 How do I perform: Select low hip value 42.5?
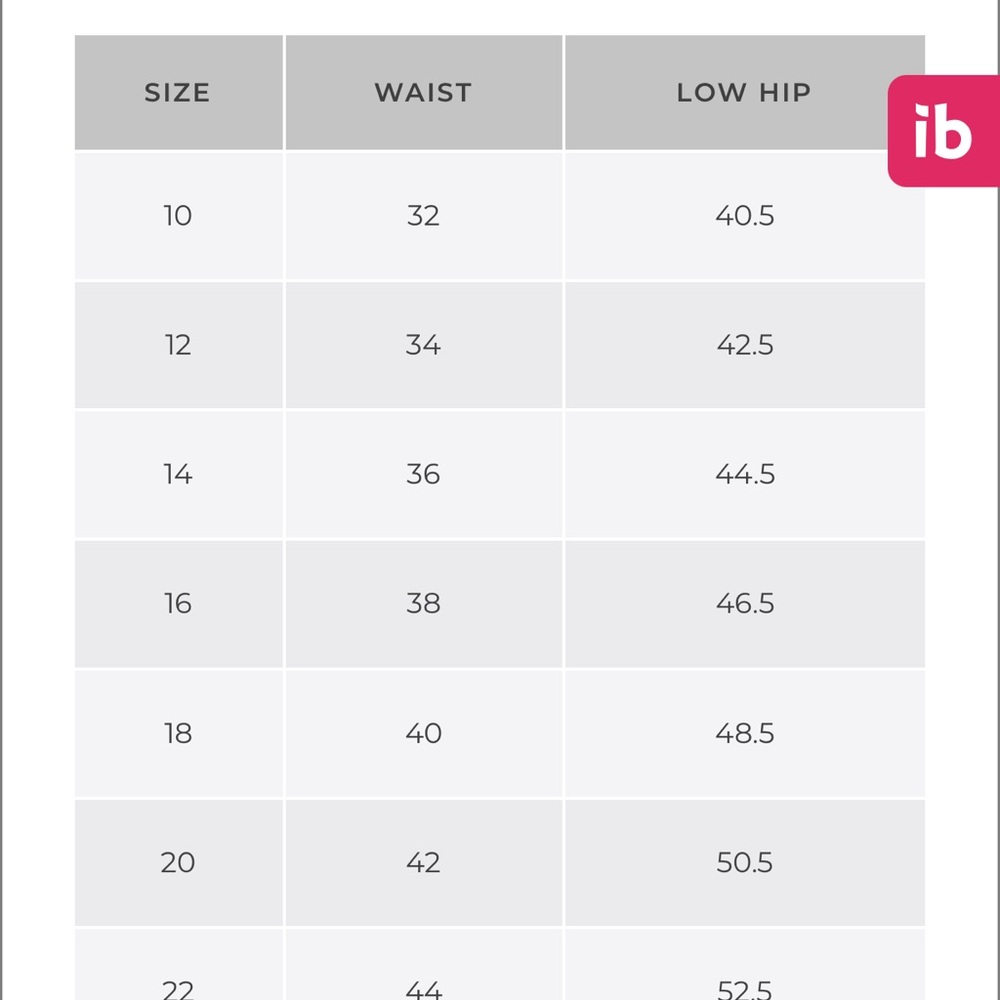[x=744, y=345]
